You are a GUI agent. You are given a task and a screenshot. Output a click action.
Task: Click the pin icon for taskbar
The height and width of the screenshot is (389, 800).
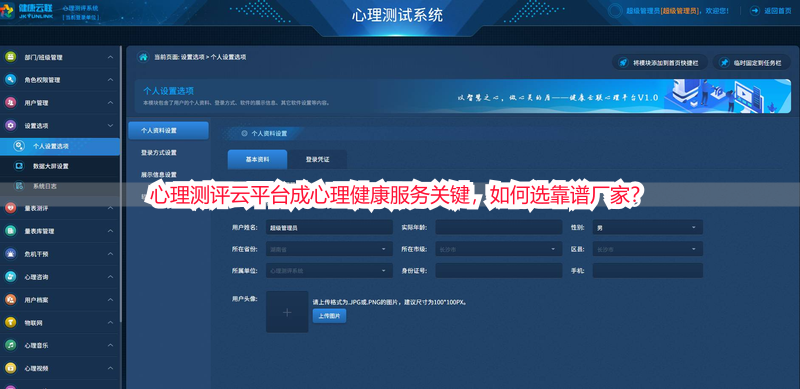(723, 63)
